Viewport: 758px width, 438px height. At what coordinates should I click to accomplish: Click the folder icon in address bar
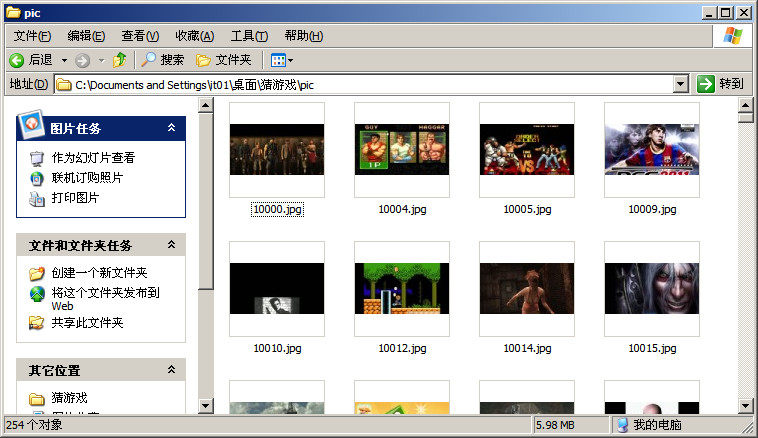(63, 85)
